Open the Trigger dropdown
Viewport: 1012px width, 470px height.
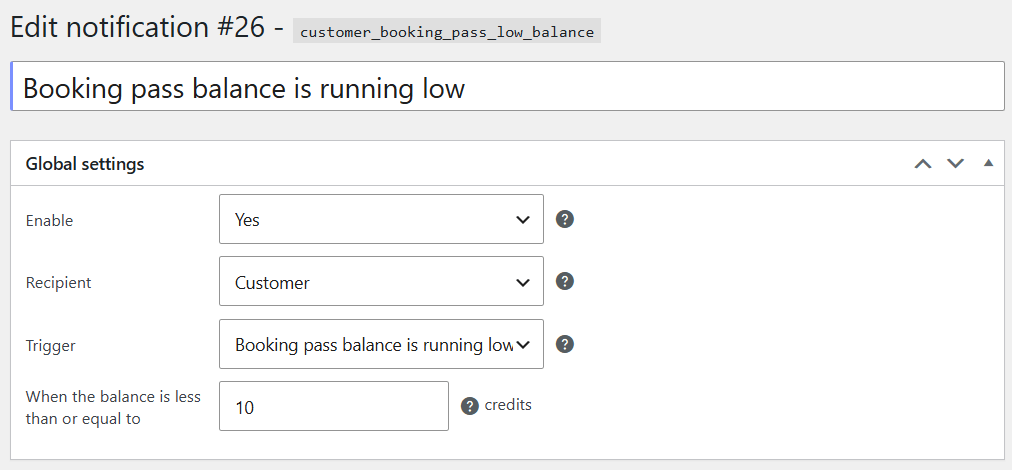coord(381,344)
